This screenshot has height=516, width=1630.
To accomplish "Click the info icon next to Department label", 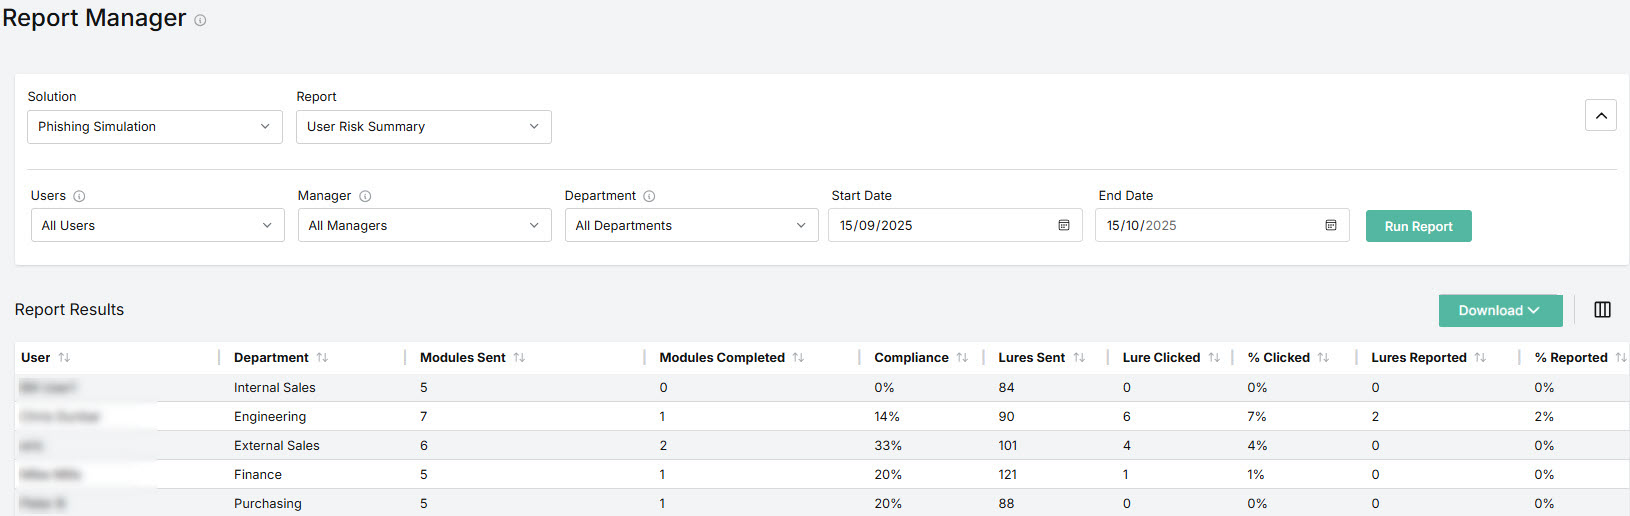I will (649, 196).
